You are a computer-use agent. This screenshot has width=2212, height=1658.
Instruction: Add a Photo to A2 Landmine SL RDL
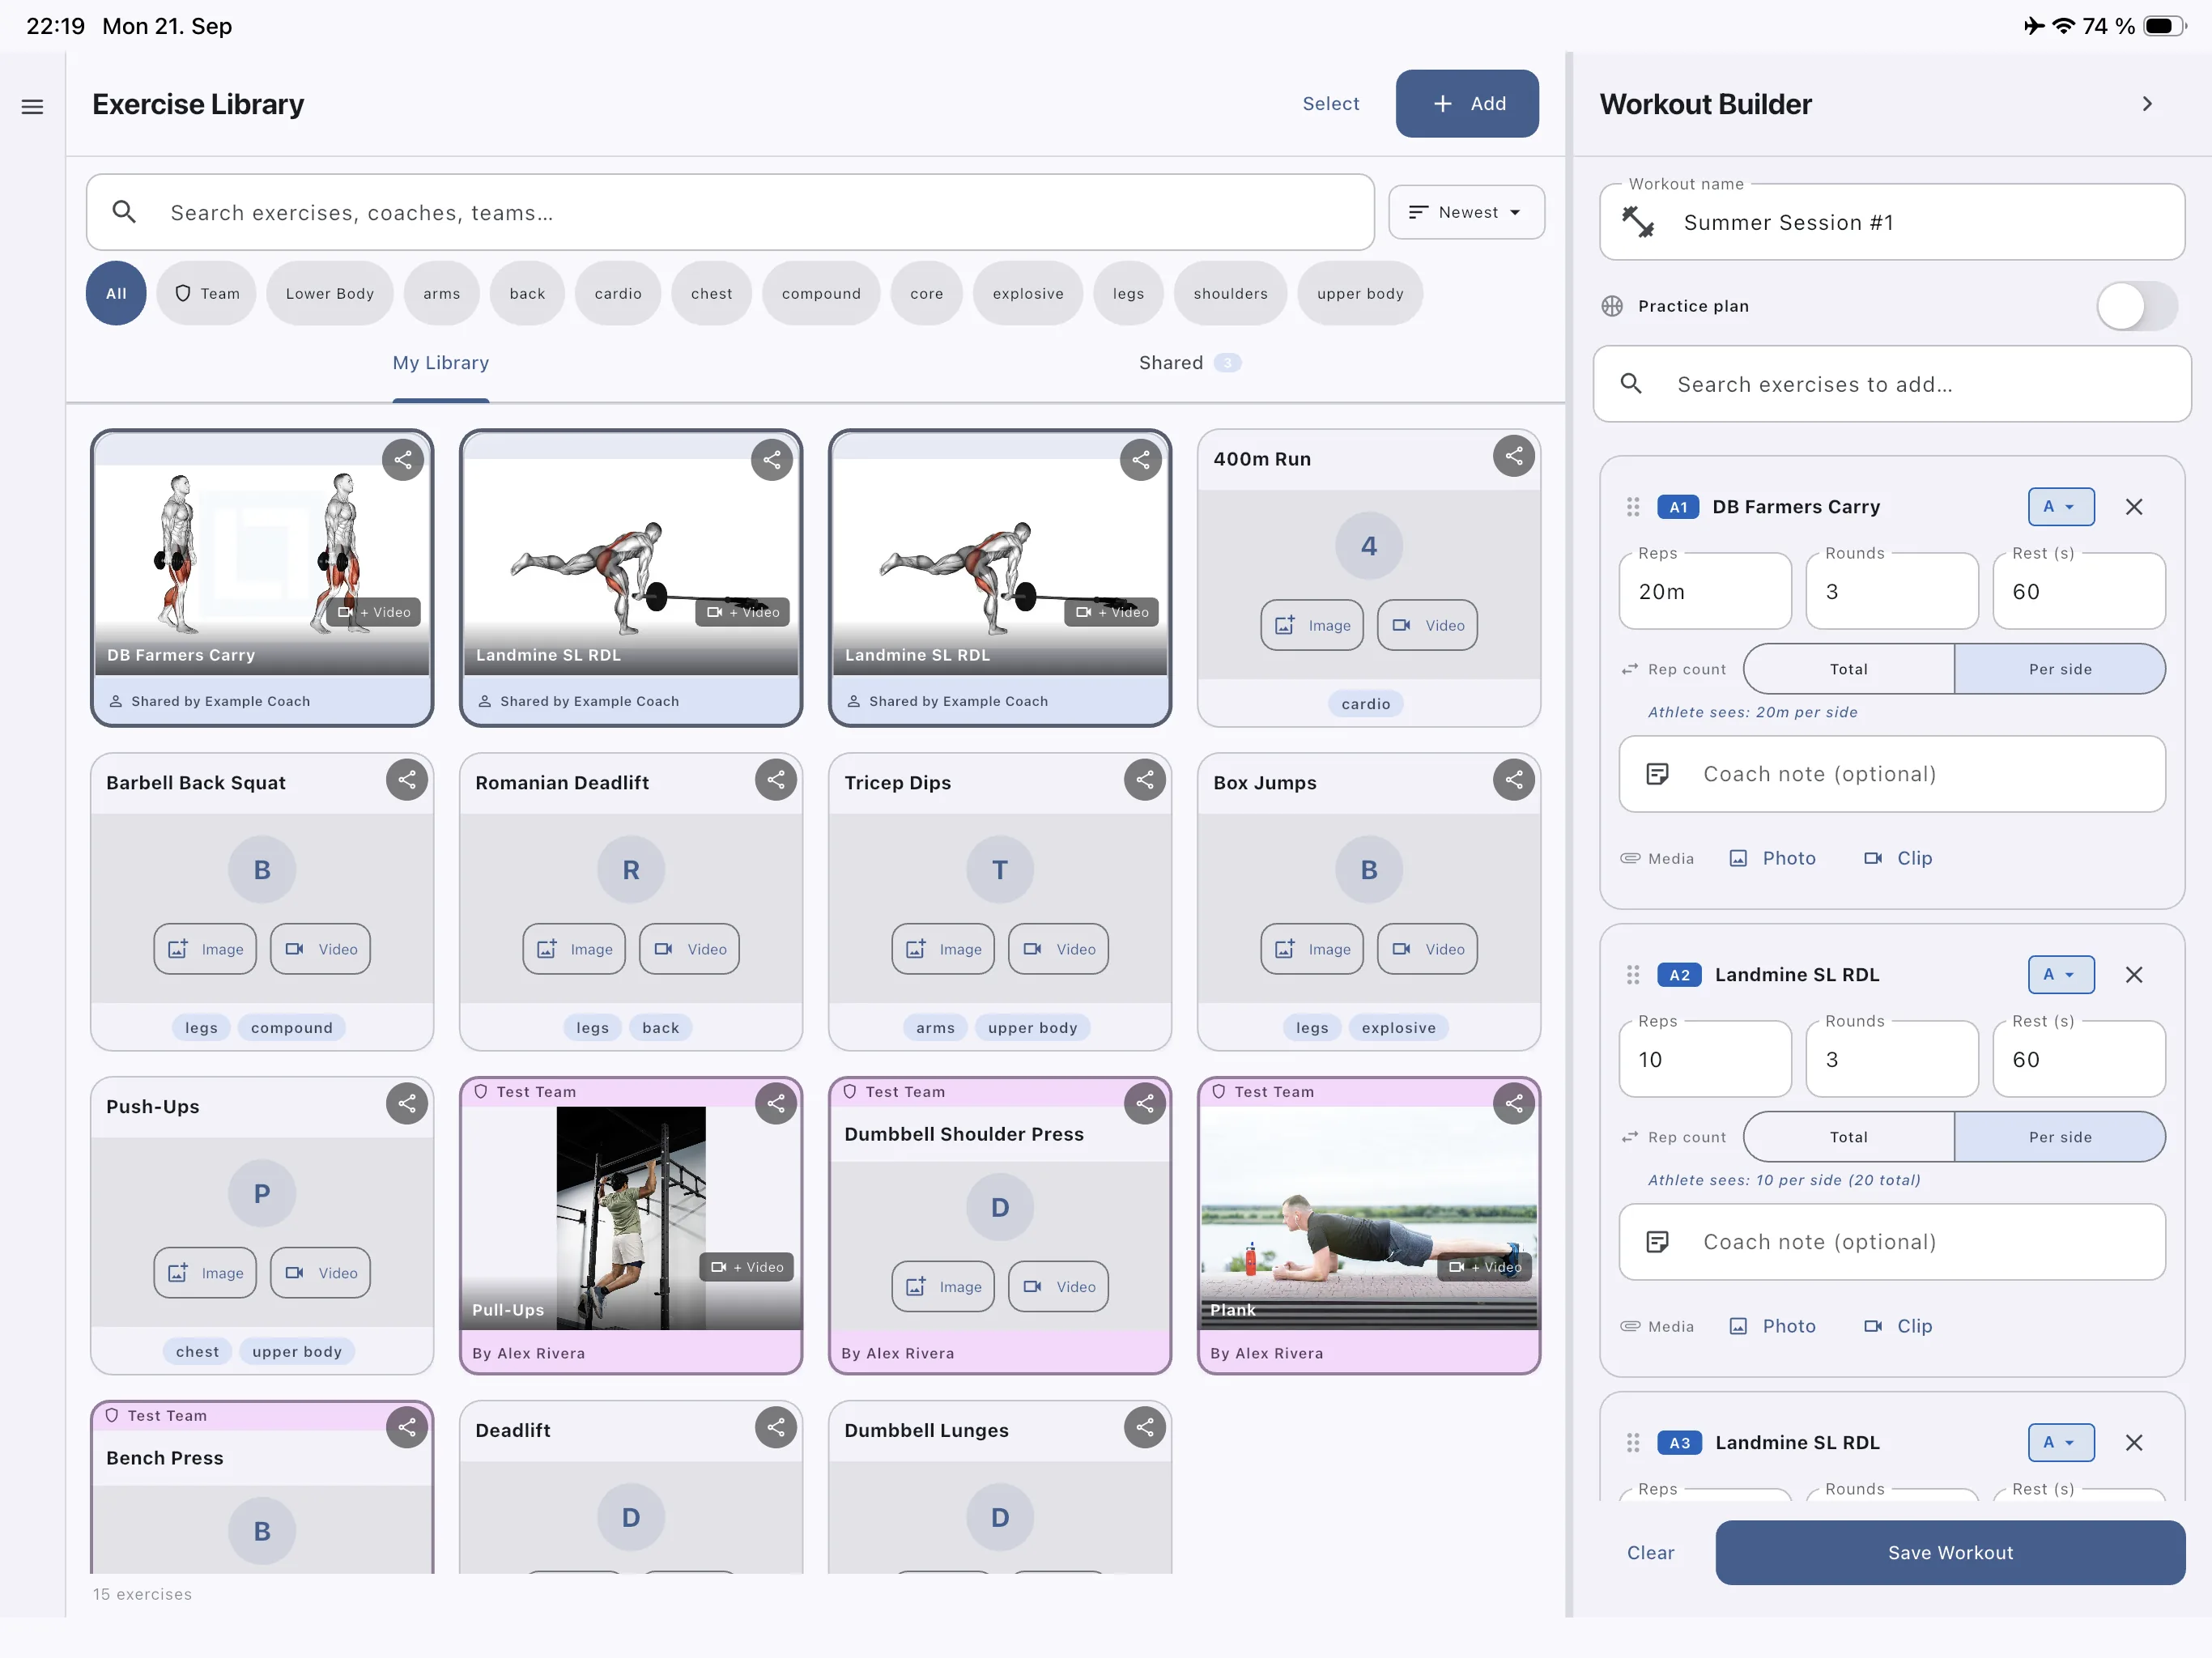click(1773, 1327)
